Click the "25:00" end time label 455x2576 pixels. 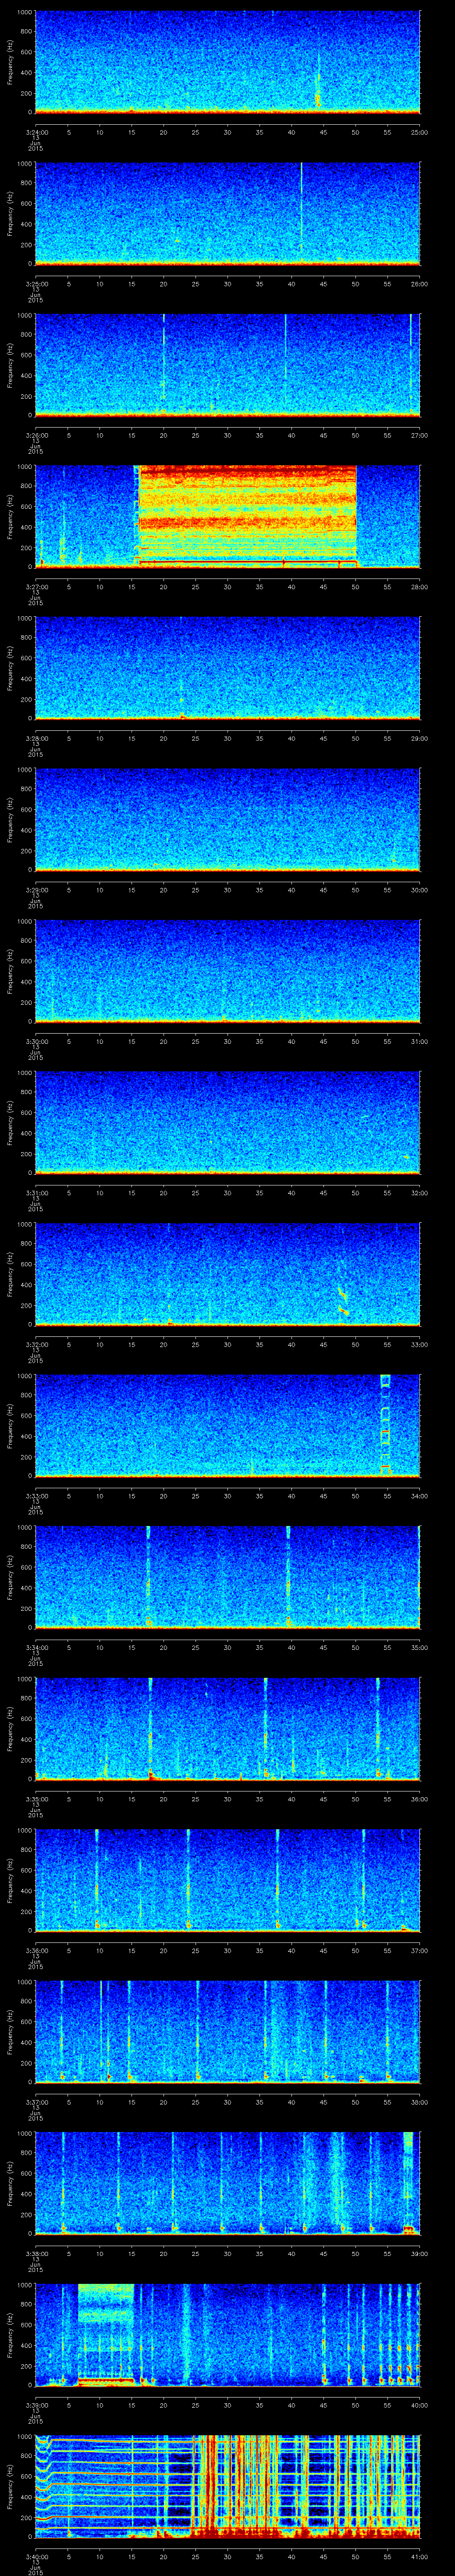point(420,132)
